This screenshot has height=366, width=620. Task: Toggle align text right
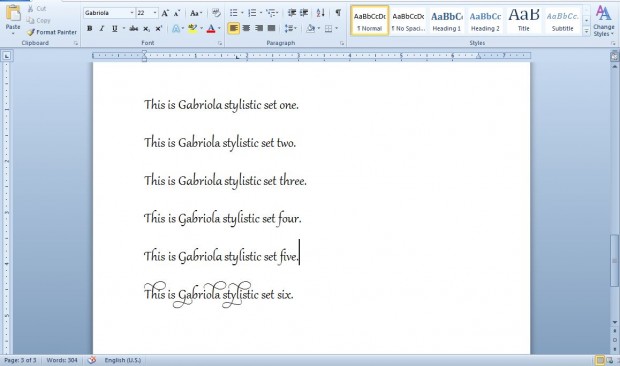(x=259, y=28)
